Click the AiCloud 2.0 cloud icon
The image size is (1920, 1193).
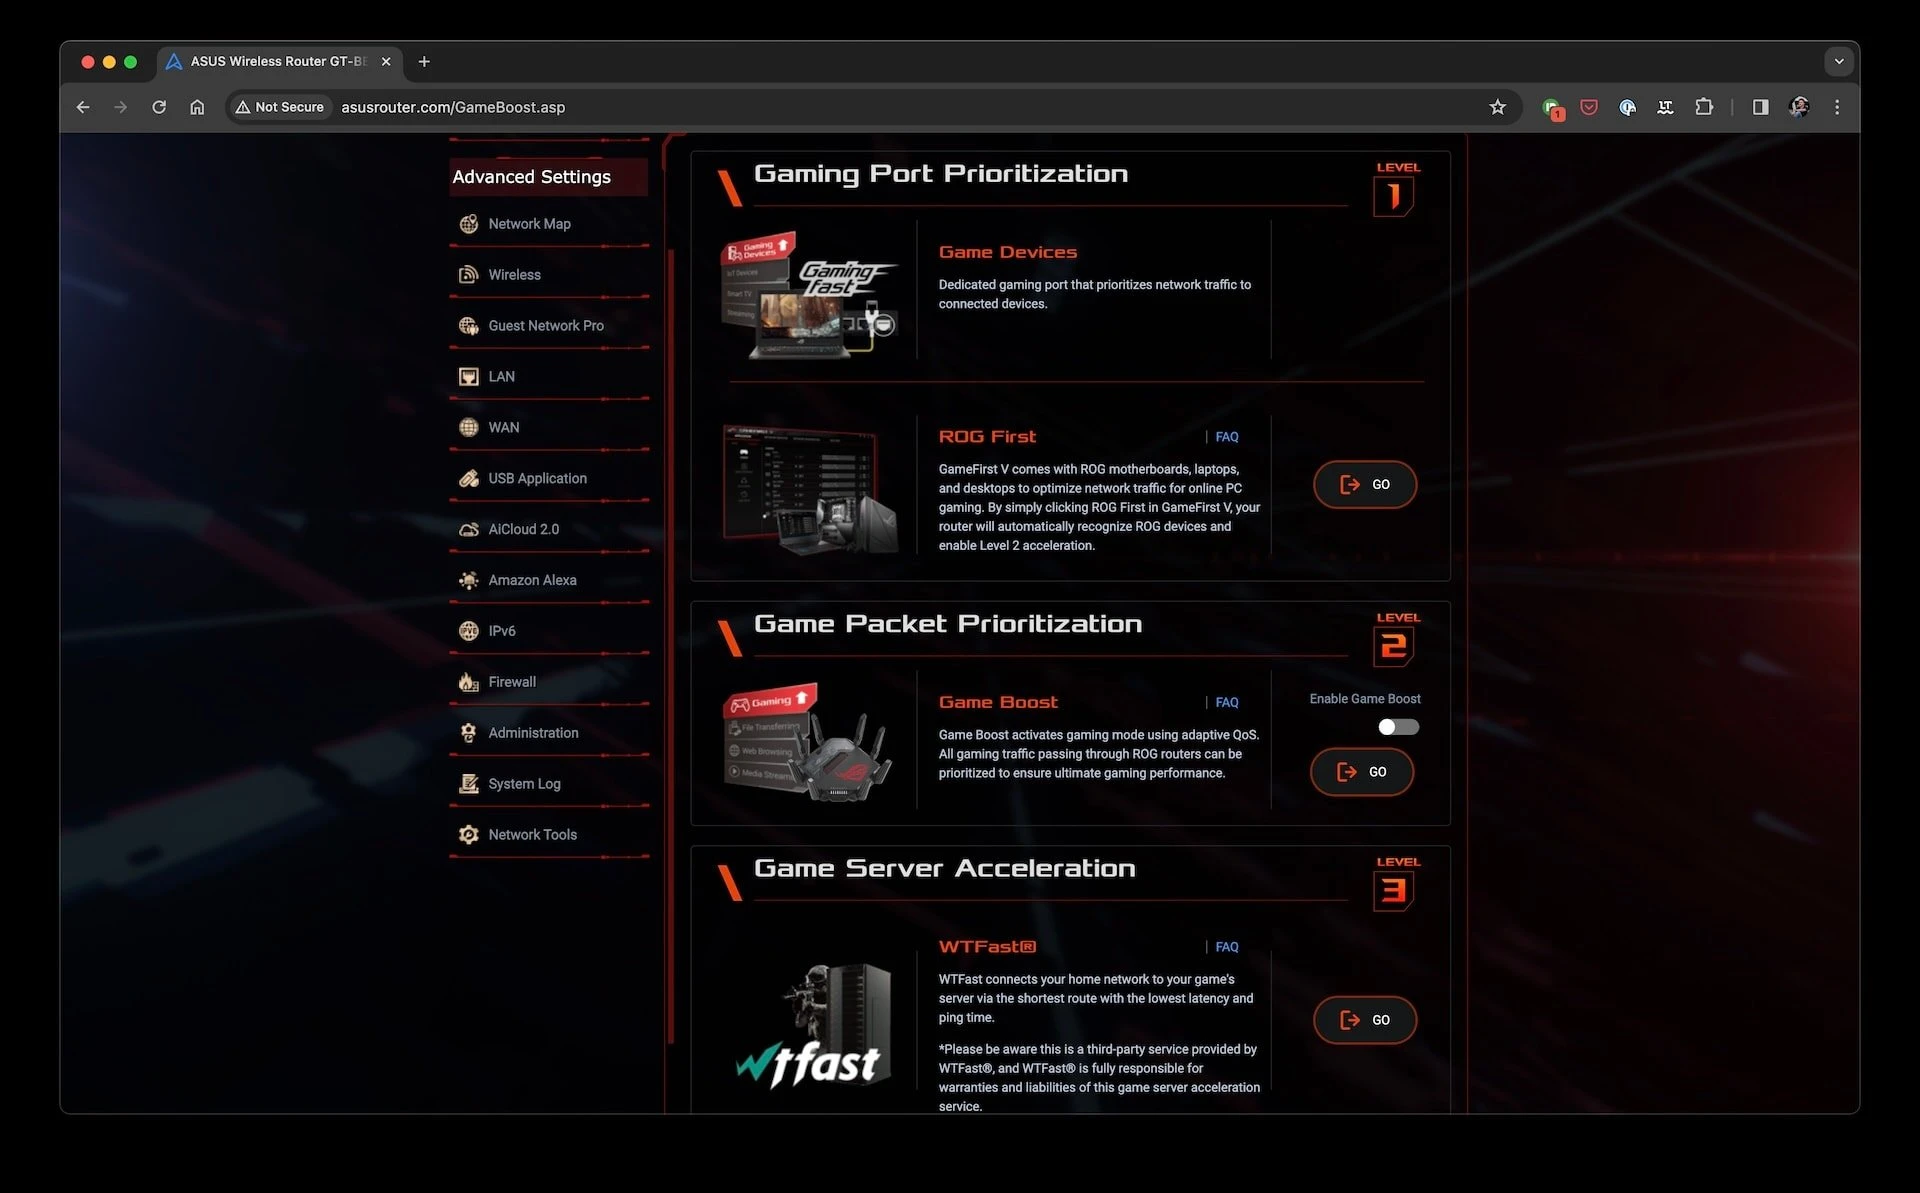pyautogui.click(x=468, y=530)
